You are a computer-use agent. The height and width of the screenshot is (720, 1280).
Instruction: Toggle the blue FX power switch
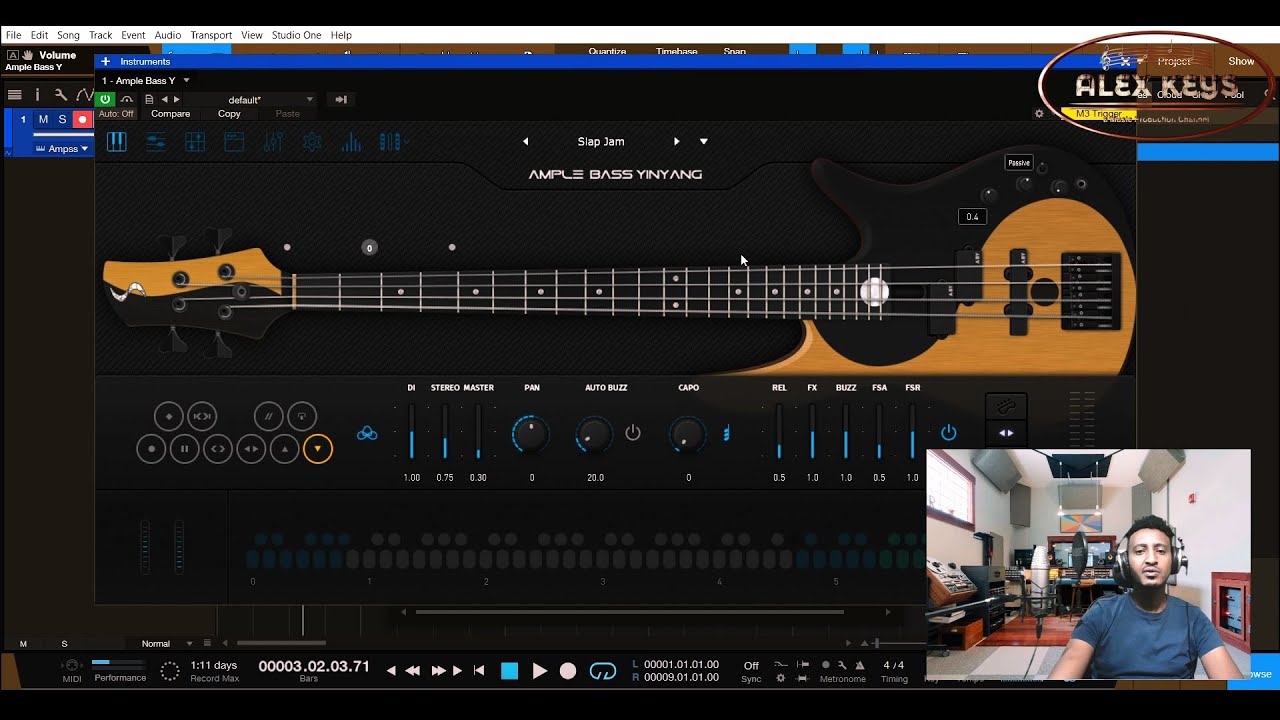tap(949, 433)
